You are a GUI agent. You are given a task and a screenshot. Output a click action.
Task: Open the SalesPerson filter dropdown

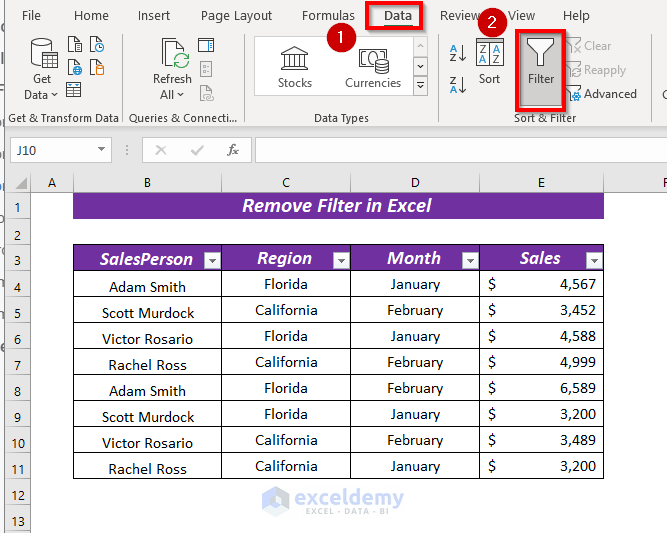tap(212, 260)
